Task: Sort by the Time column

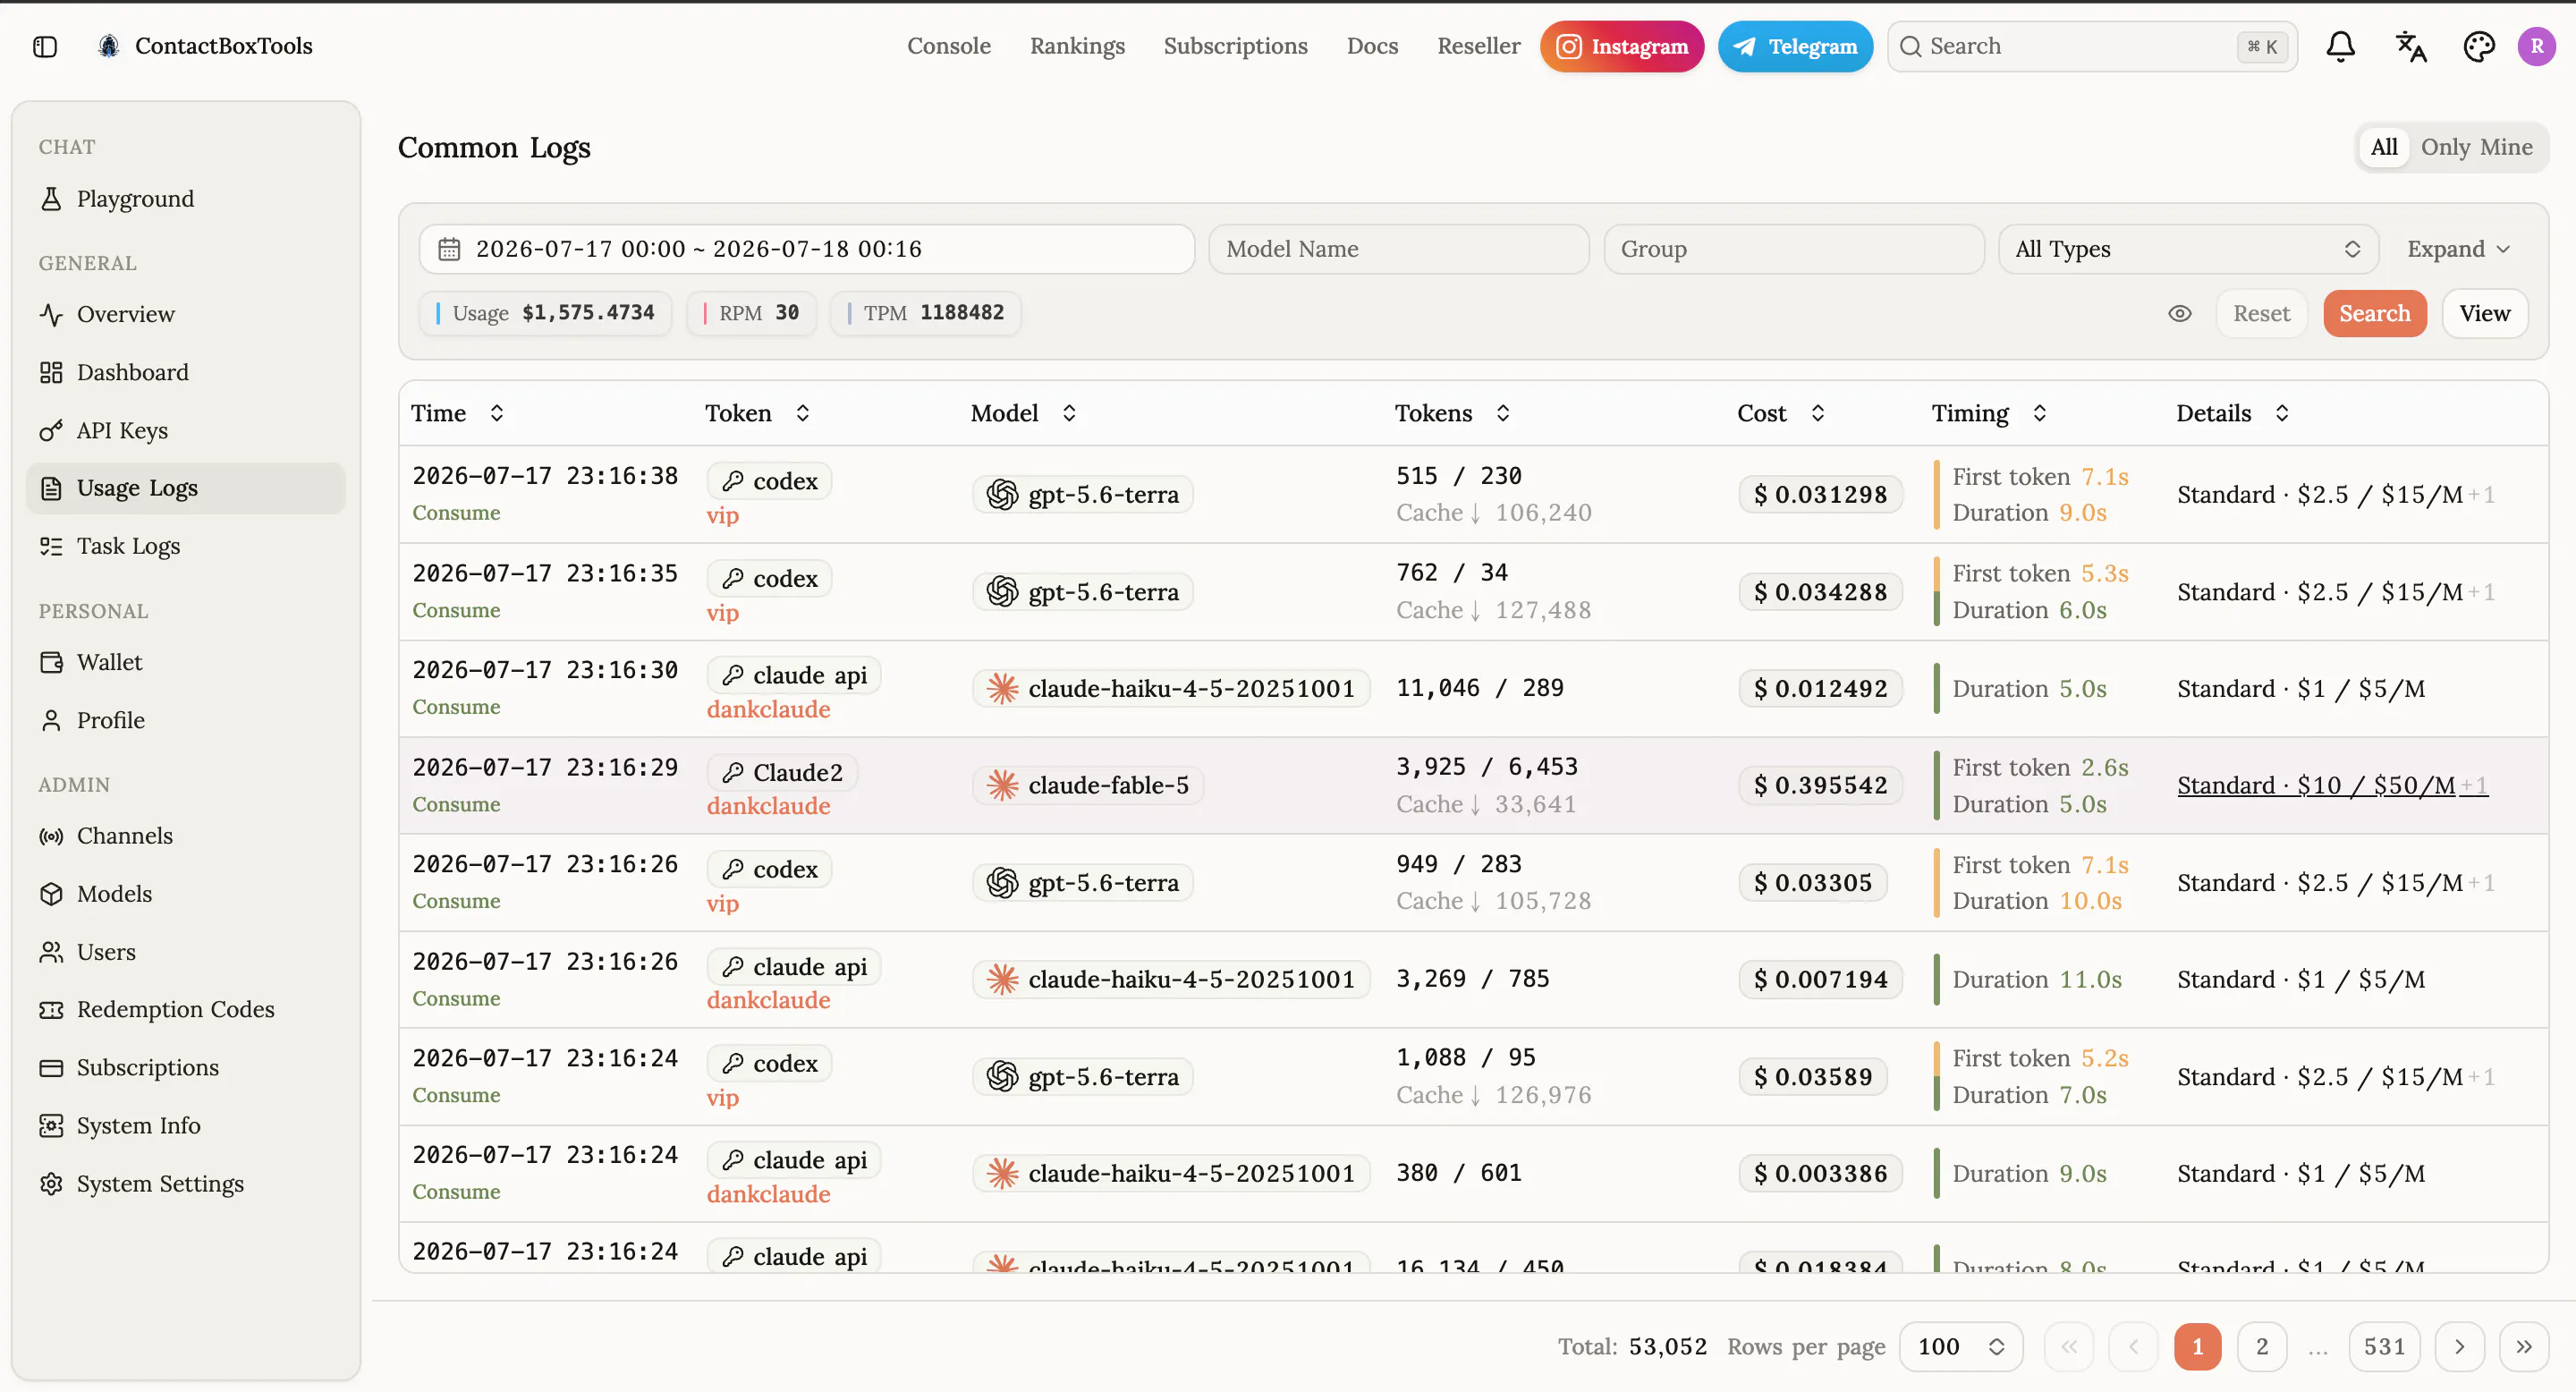Action: click(458, 413)
